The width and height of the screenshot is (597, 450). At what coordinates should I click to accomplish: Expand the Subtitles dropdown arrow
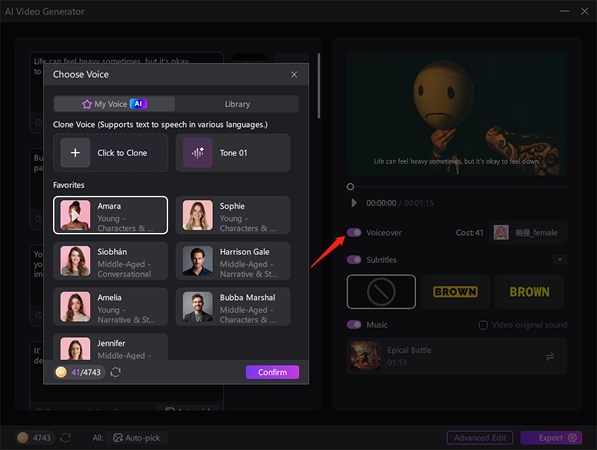(x=560, y=260)
